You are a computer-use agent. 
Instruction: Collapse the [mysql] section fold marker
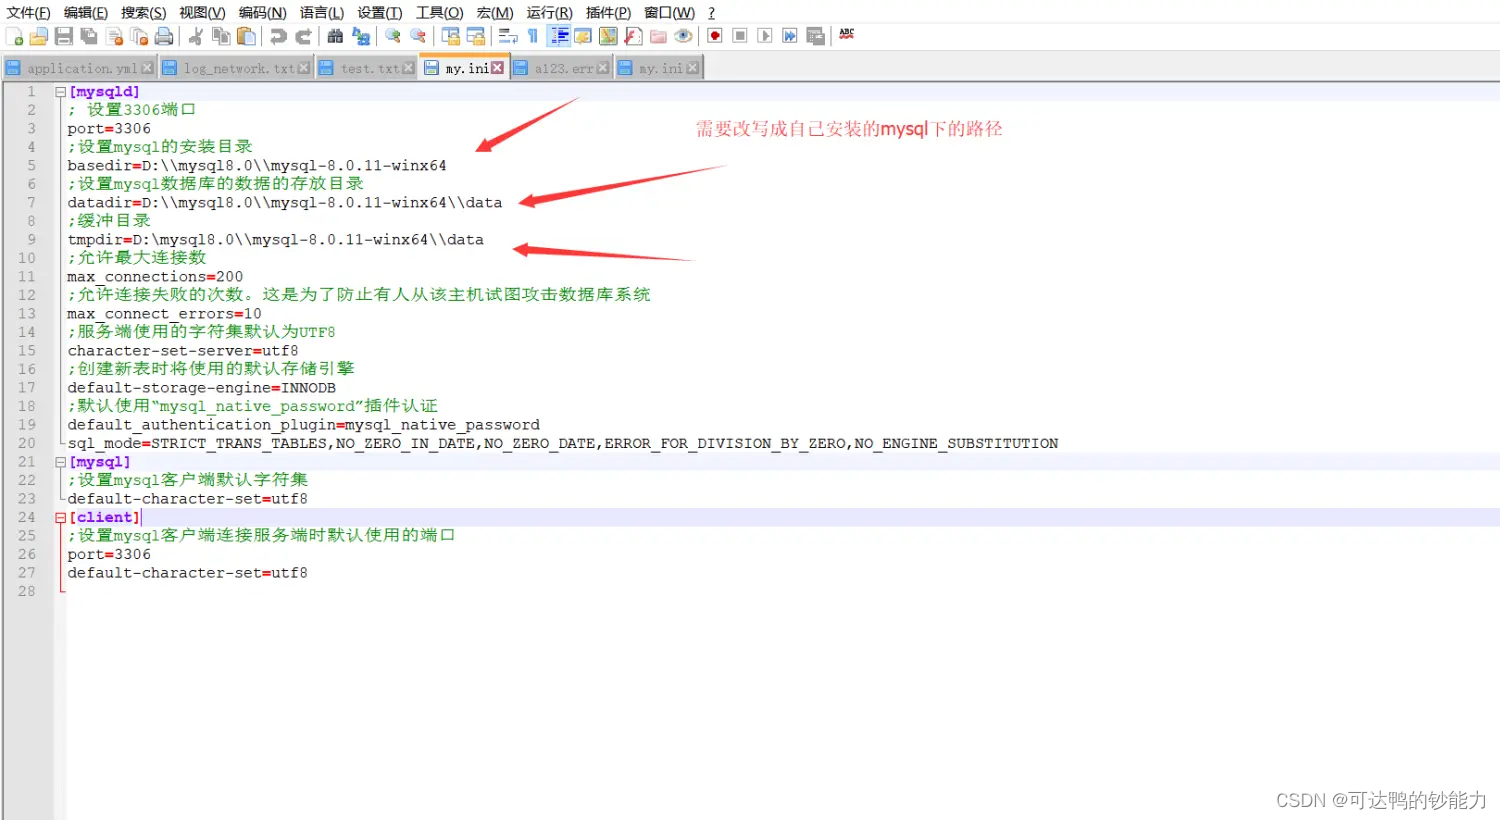tap(60, 462)
